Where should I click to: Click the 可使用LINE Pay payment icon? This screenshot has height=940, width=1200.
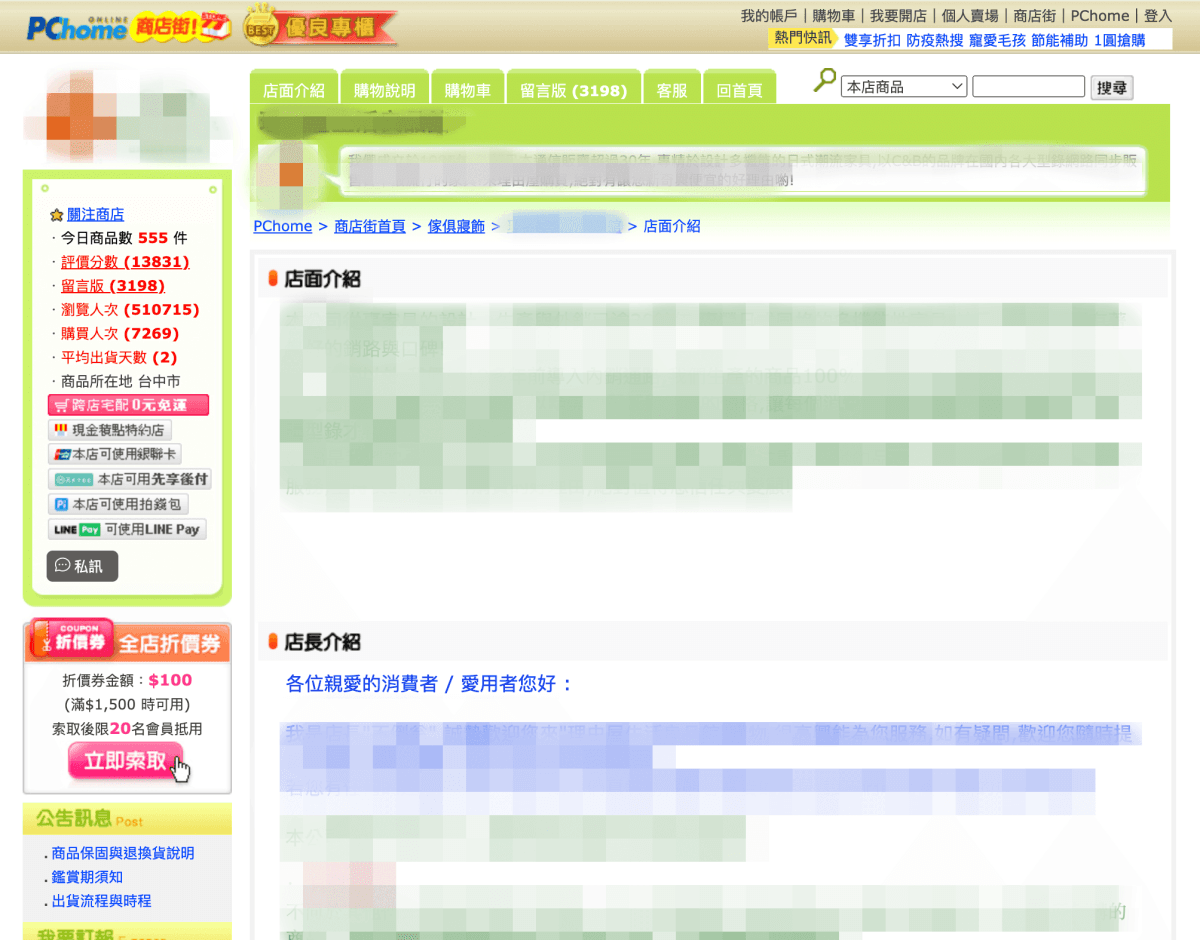click(x=127, y=528)
